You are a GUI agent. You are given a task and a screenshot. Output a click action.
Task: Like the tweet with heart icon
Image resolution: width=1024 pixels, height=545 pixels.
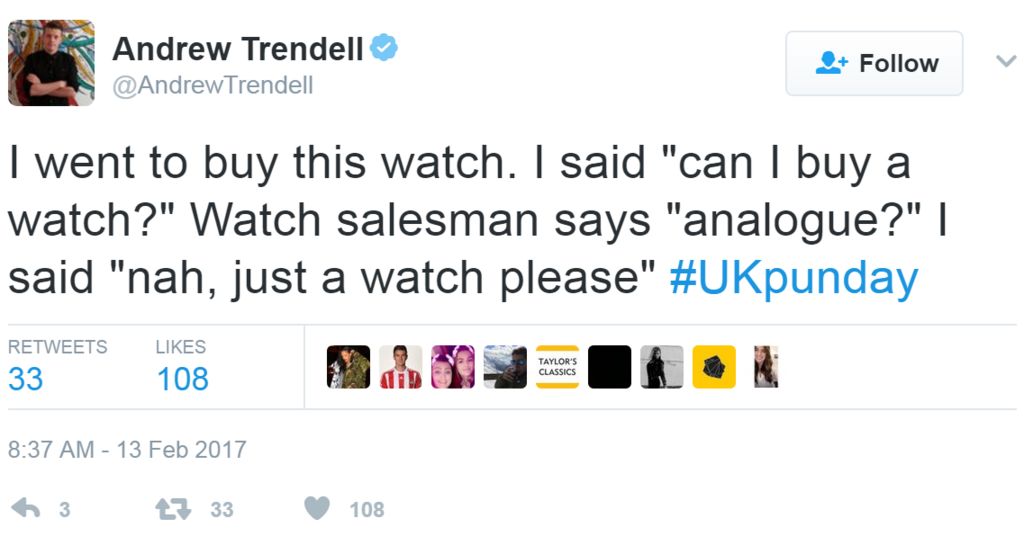pyautogui.click(x=317, y=509)
